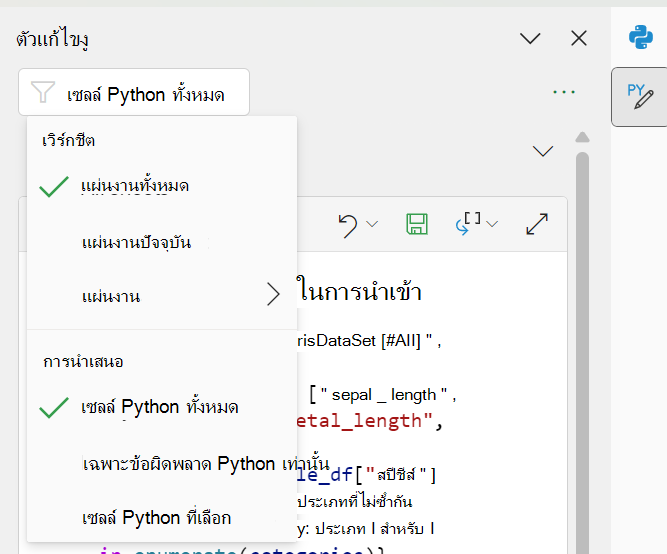Choose เซลล์ Python ที่เลือก option

point(162,518)
